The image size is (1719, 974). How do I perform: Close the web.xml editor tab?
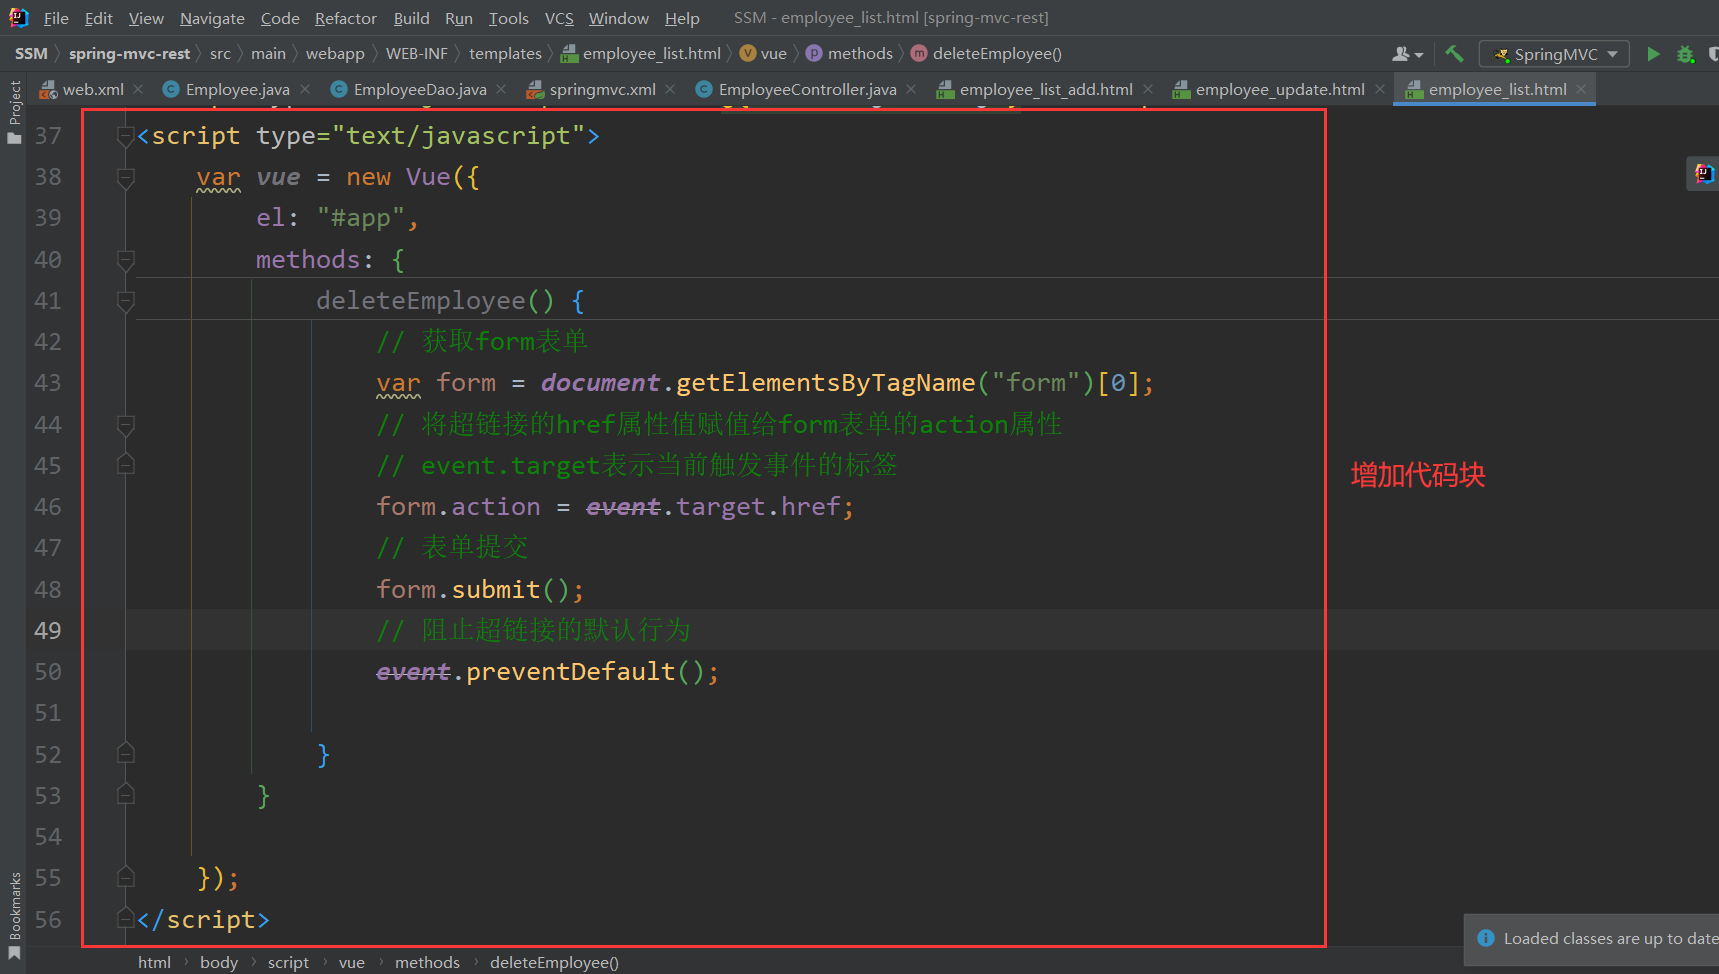138,89
